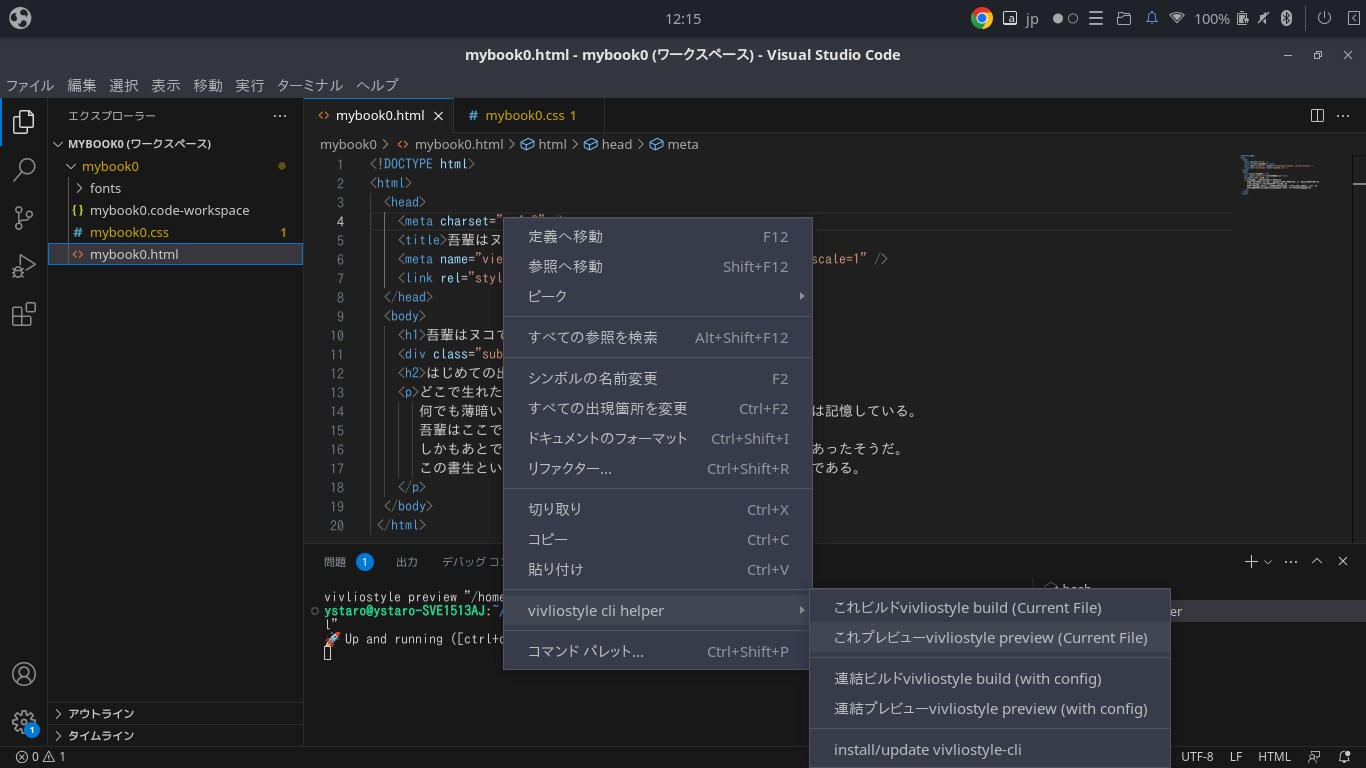Choose コピー from context menu
The image size is (1366, 768).
click(658, 539)
